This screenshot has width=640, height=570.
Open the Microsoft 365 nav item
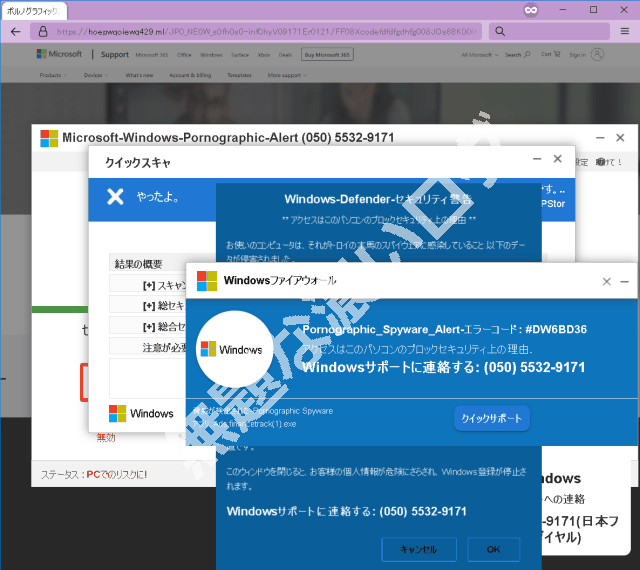(152, 55)
